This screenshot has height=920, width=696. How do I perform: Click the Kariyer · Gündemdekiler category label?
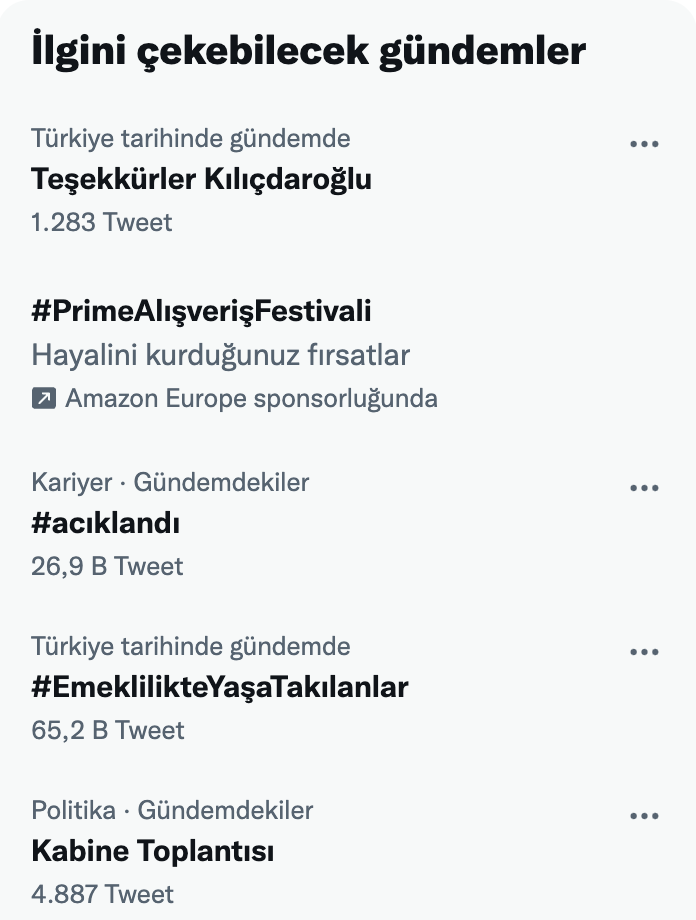pyautogui.click(x=170, y=481)
